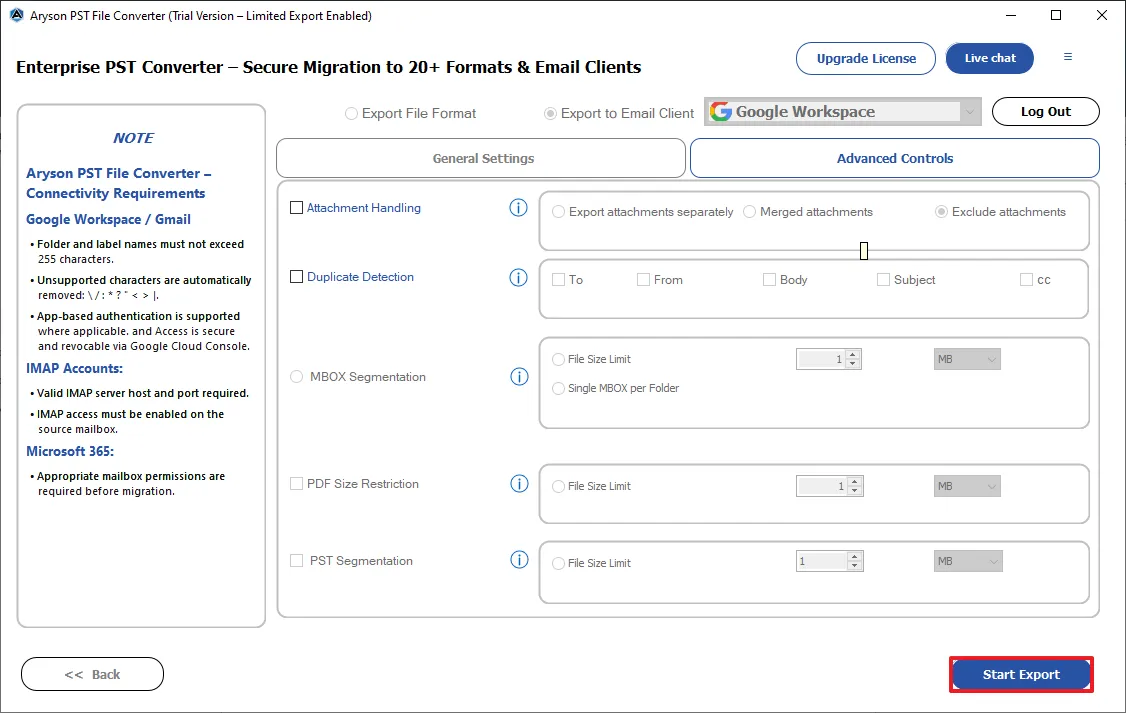
Task: Decrease PST file size limit value
Action: [x=855, y=565]
